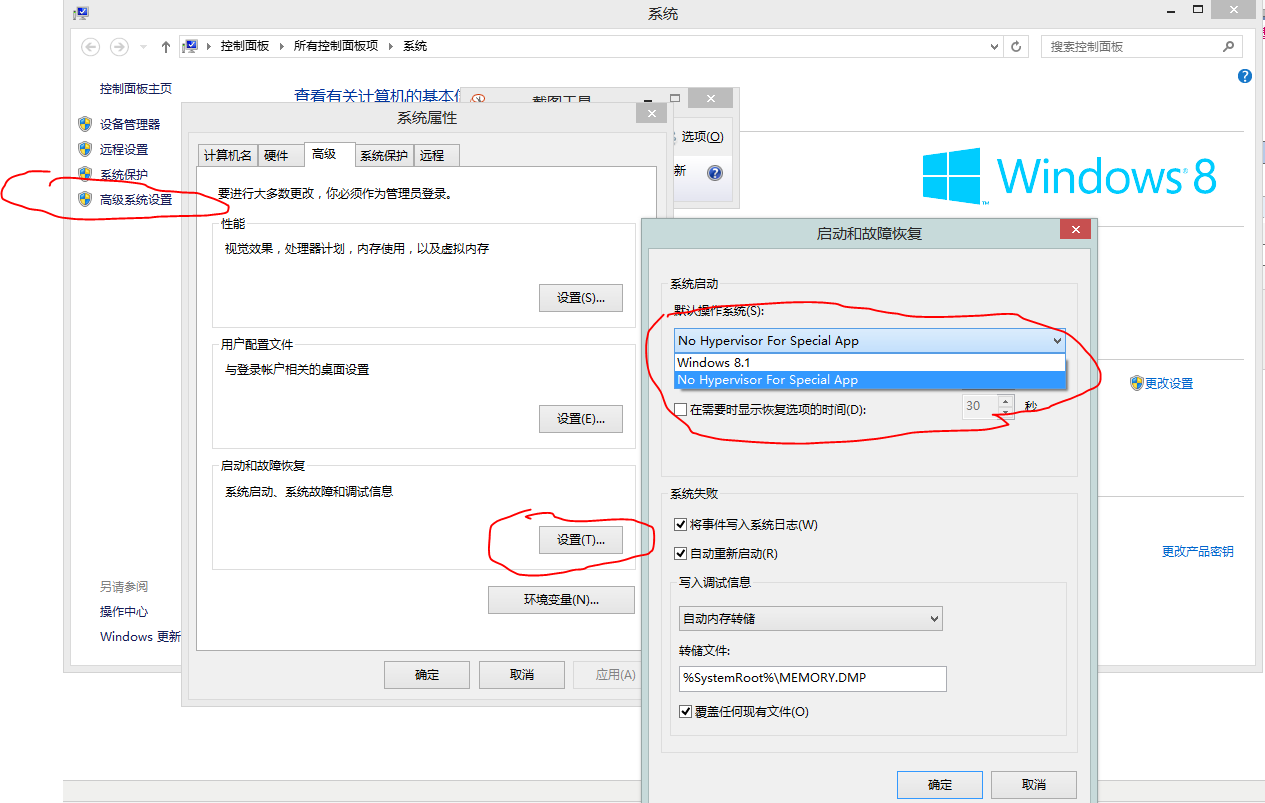
Task: Close the 启动和故障恢复 dialog
Action: [x=1075, y=230]
